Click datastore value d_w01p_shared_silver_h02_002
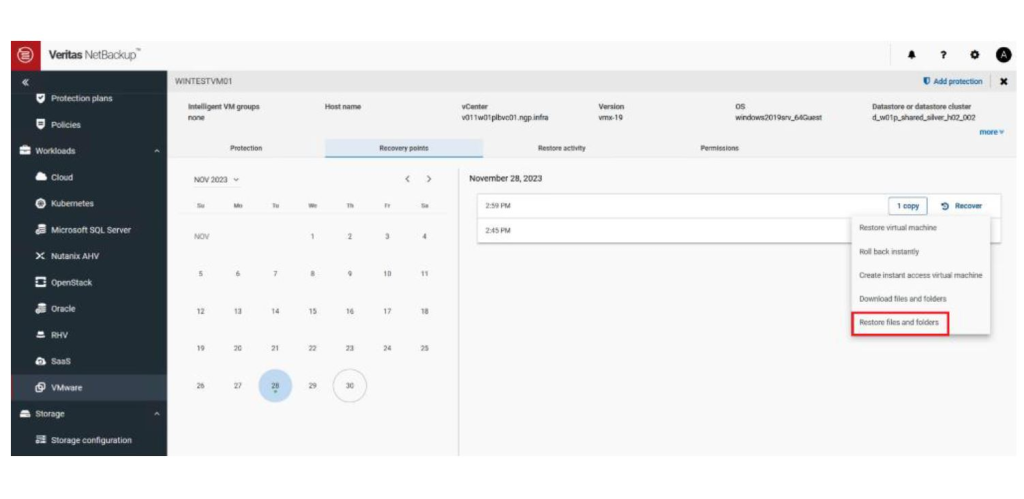The width and height of the screenshot is (1024, 499). pyautogui.click(x=923, y=118)
